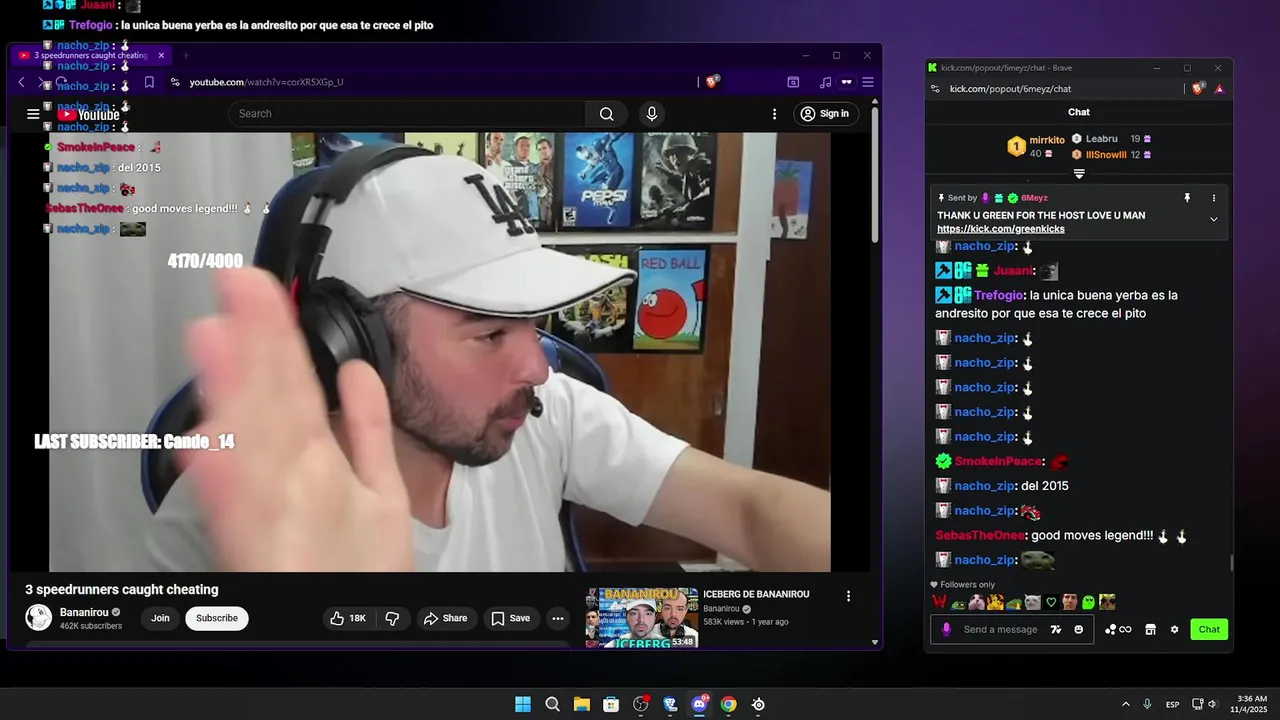Open channel points infinity icon
Image resolution: width=1280 pixels, height=720 pixels.
[1118, 629]
